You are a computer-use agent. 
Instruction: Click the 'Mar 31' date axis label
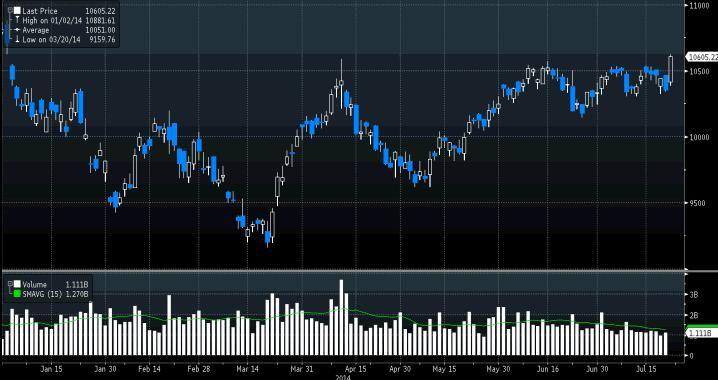(302, 369)
